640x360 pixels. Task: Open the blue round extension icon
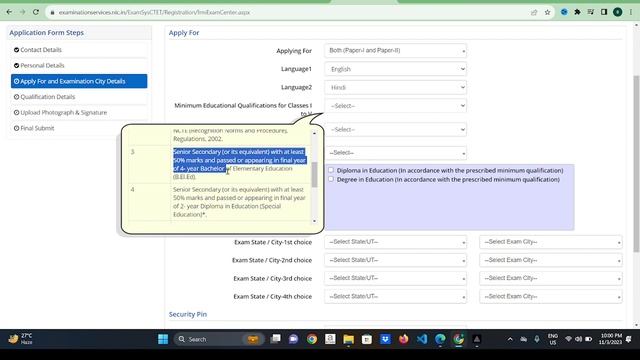tap(564, 12)
